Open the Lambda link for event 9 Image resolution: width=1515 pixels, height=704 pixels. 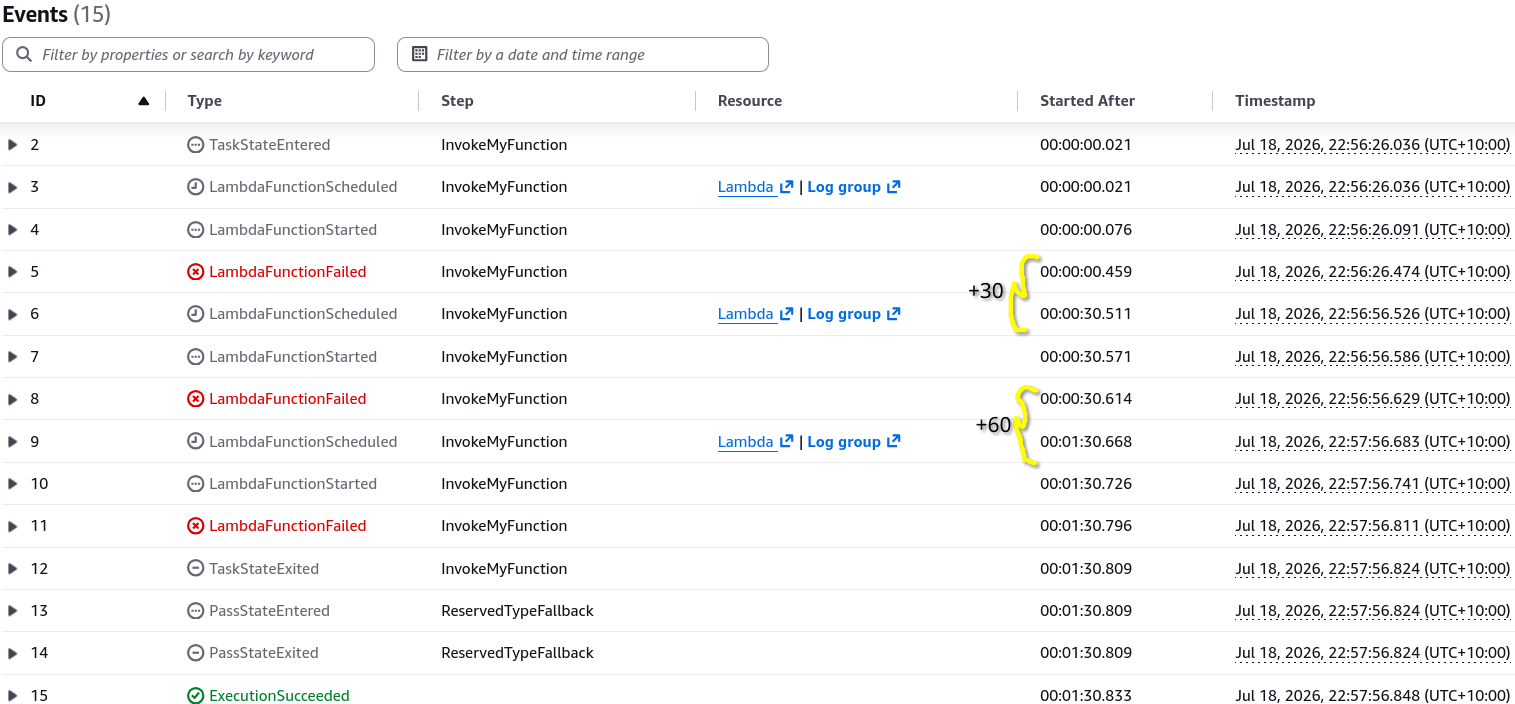(x=746, y=442)
